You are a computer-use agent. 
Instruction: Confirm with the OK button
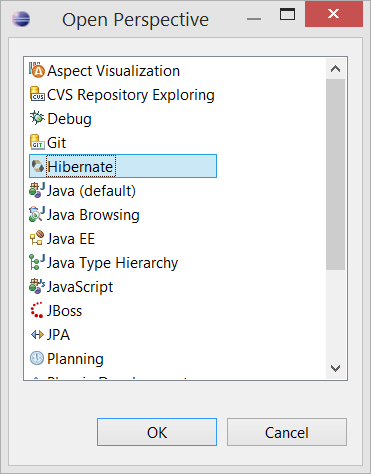click(x=157, y=432)
